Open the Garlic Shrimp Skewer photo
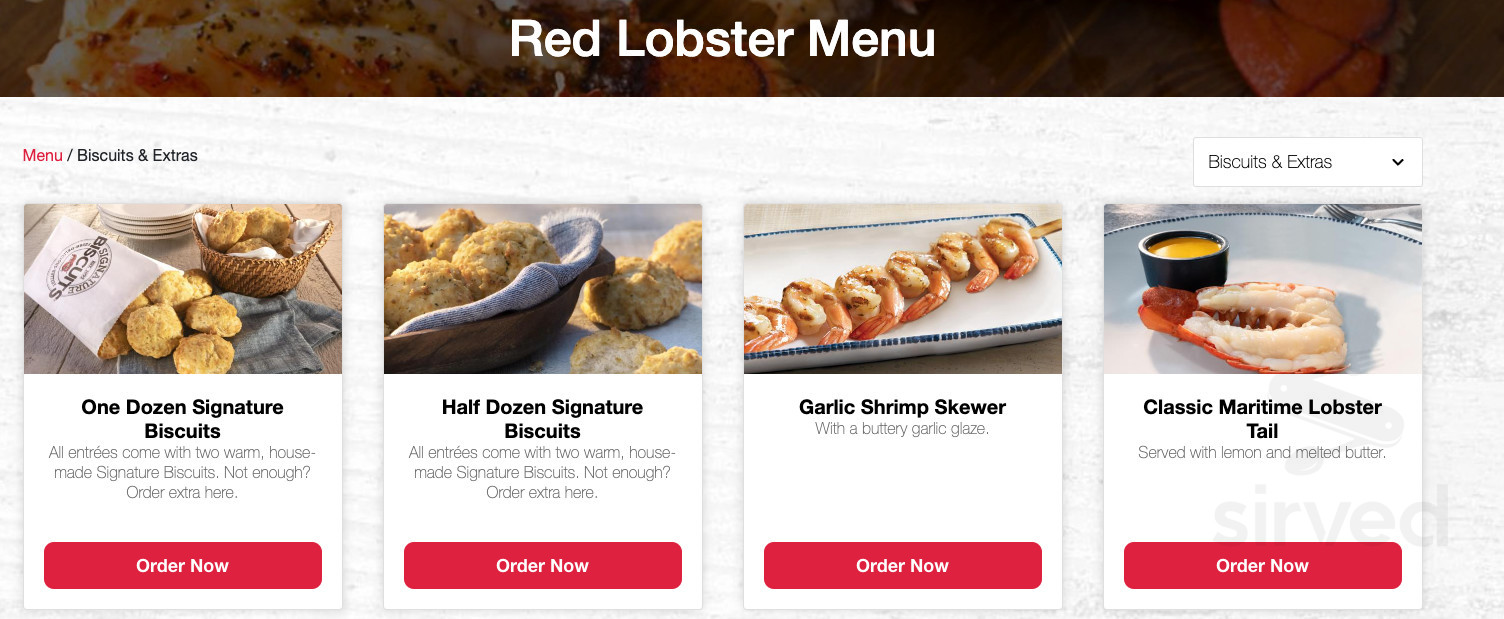Image resolution: width=1504 pixels, height=619 pixels. pyautogui.click(x=903, y=289)
